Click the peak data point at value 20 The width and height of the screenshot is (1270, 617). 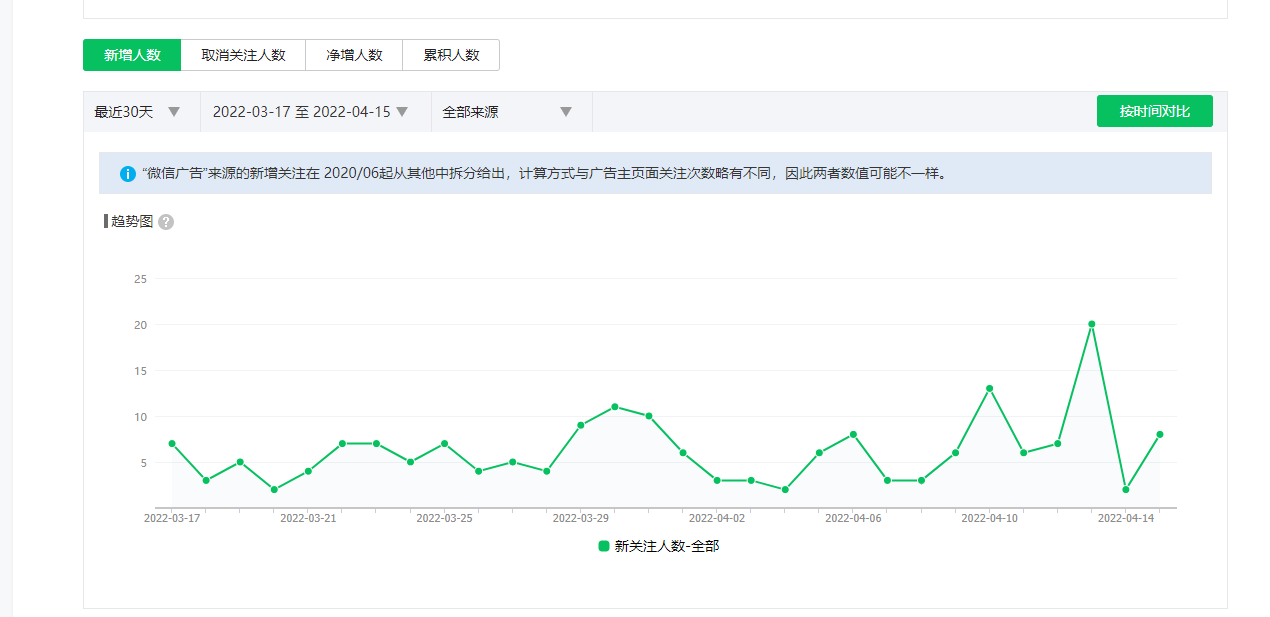(x=1092, y=324)
